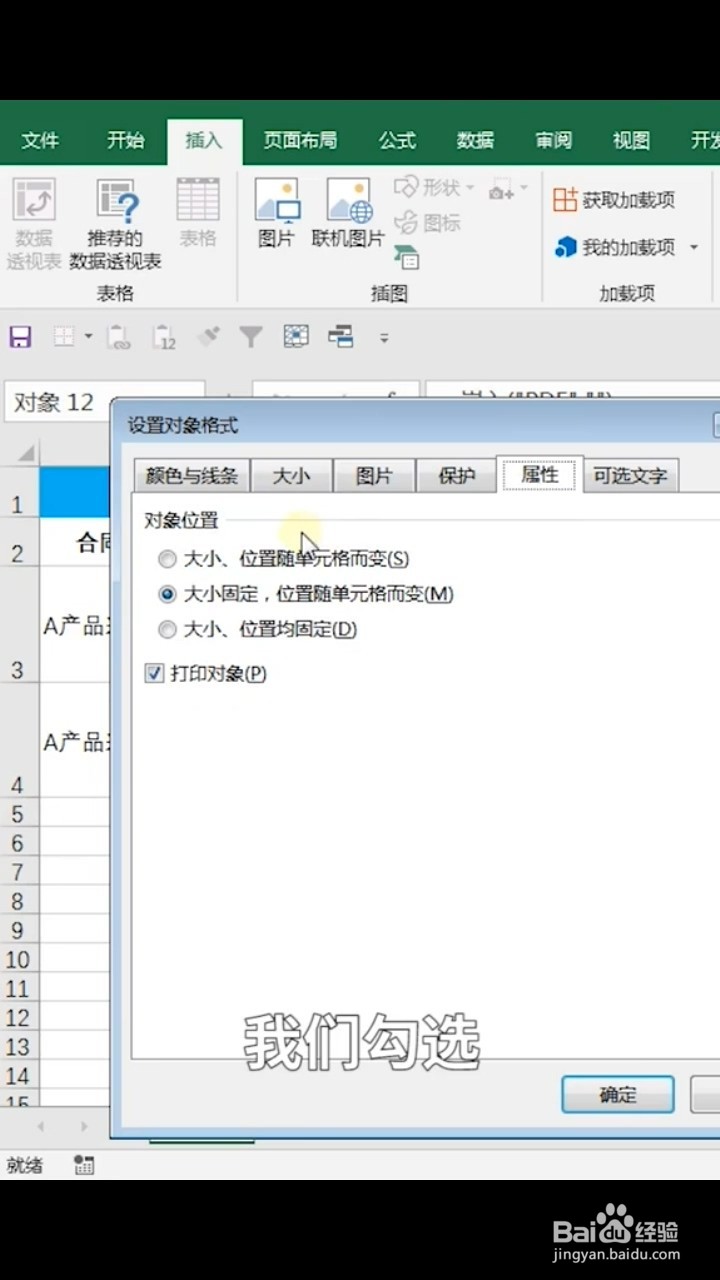The width and height of the screenshot is (720, 1280).
Task: Open the 可选文字 dialog tab
Action: click(x=630, y=476)
